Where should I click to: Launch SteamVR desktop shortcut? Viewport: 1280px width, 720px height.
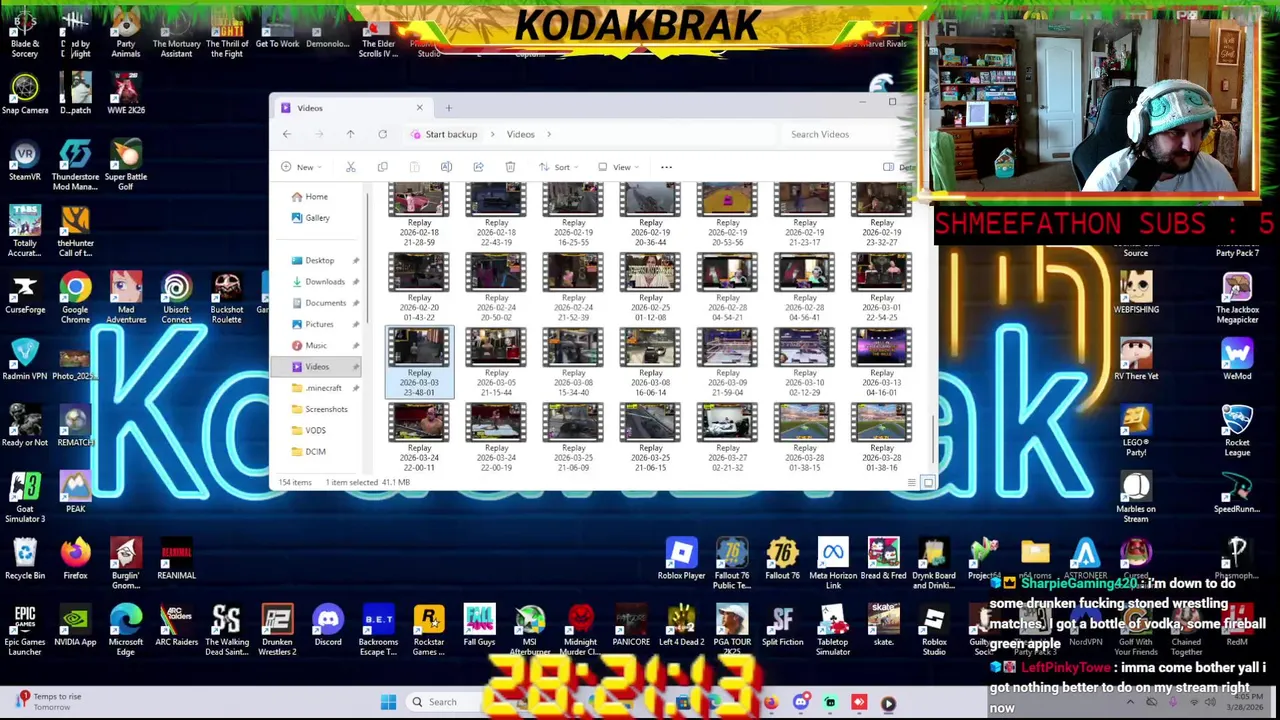25,162
